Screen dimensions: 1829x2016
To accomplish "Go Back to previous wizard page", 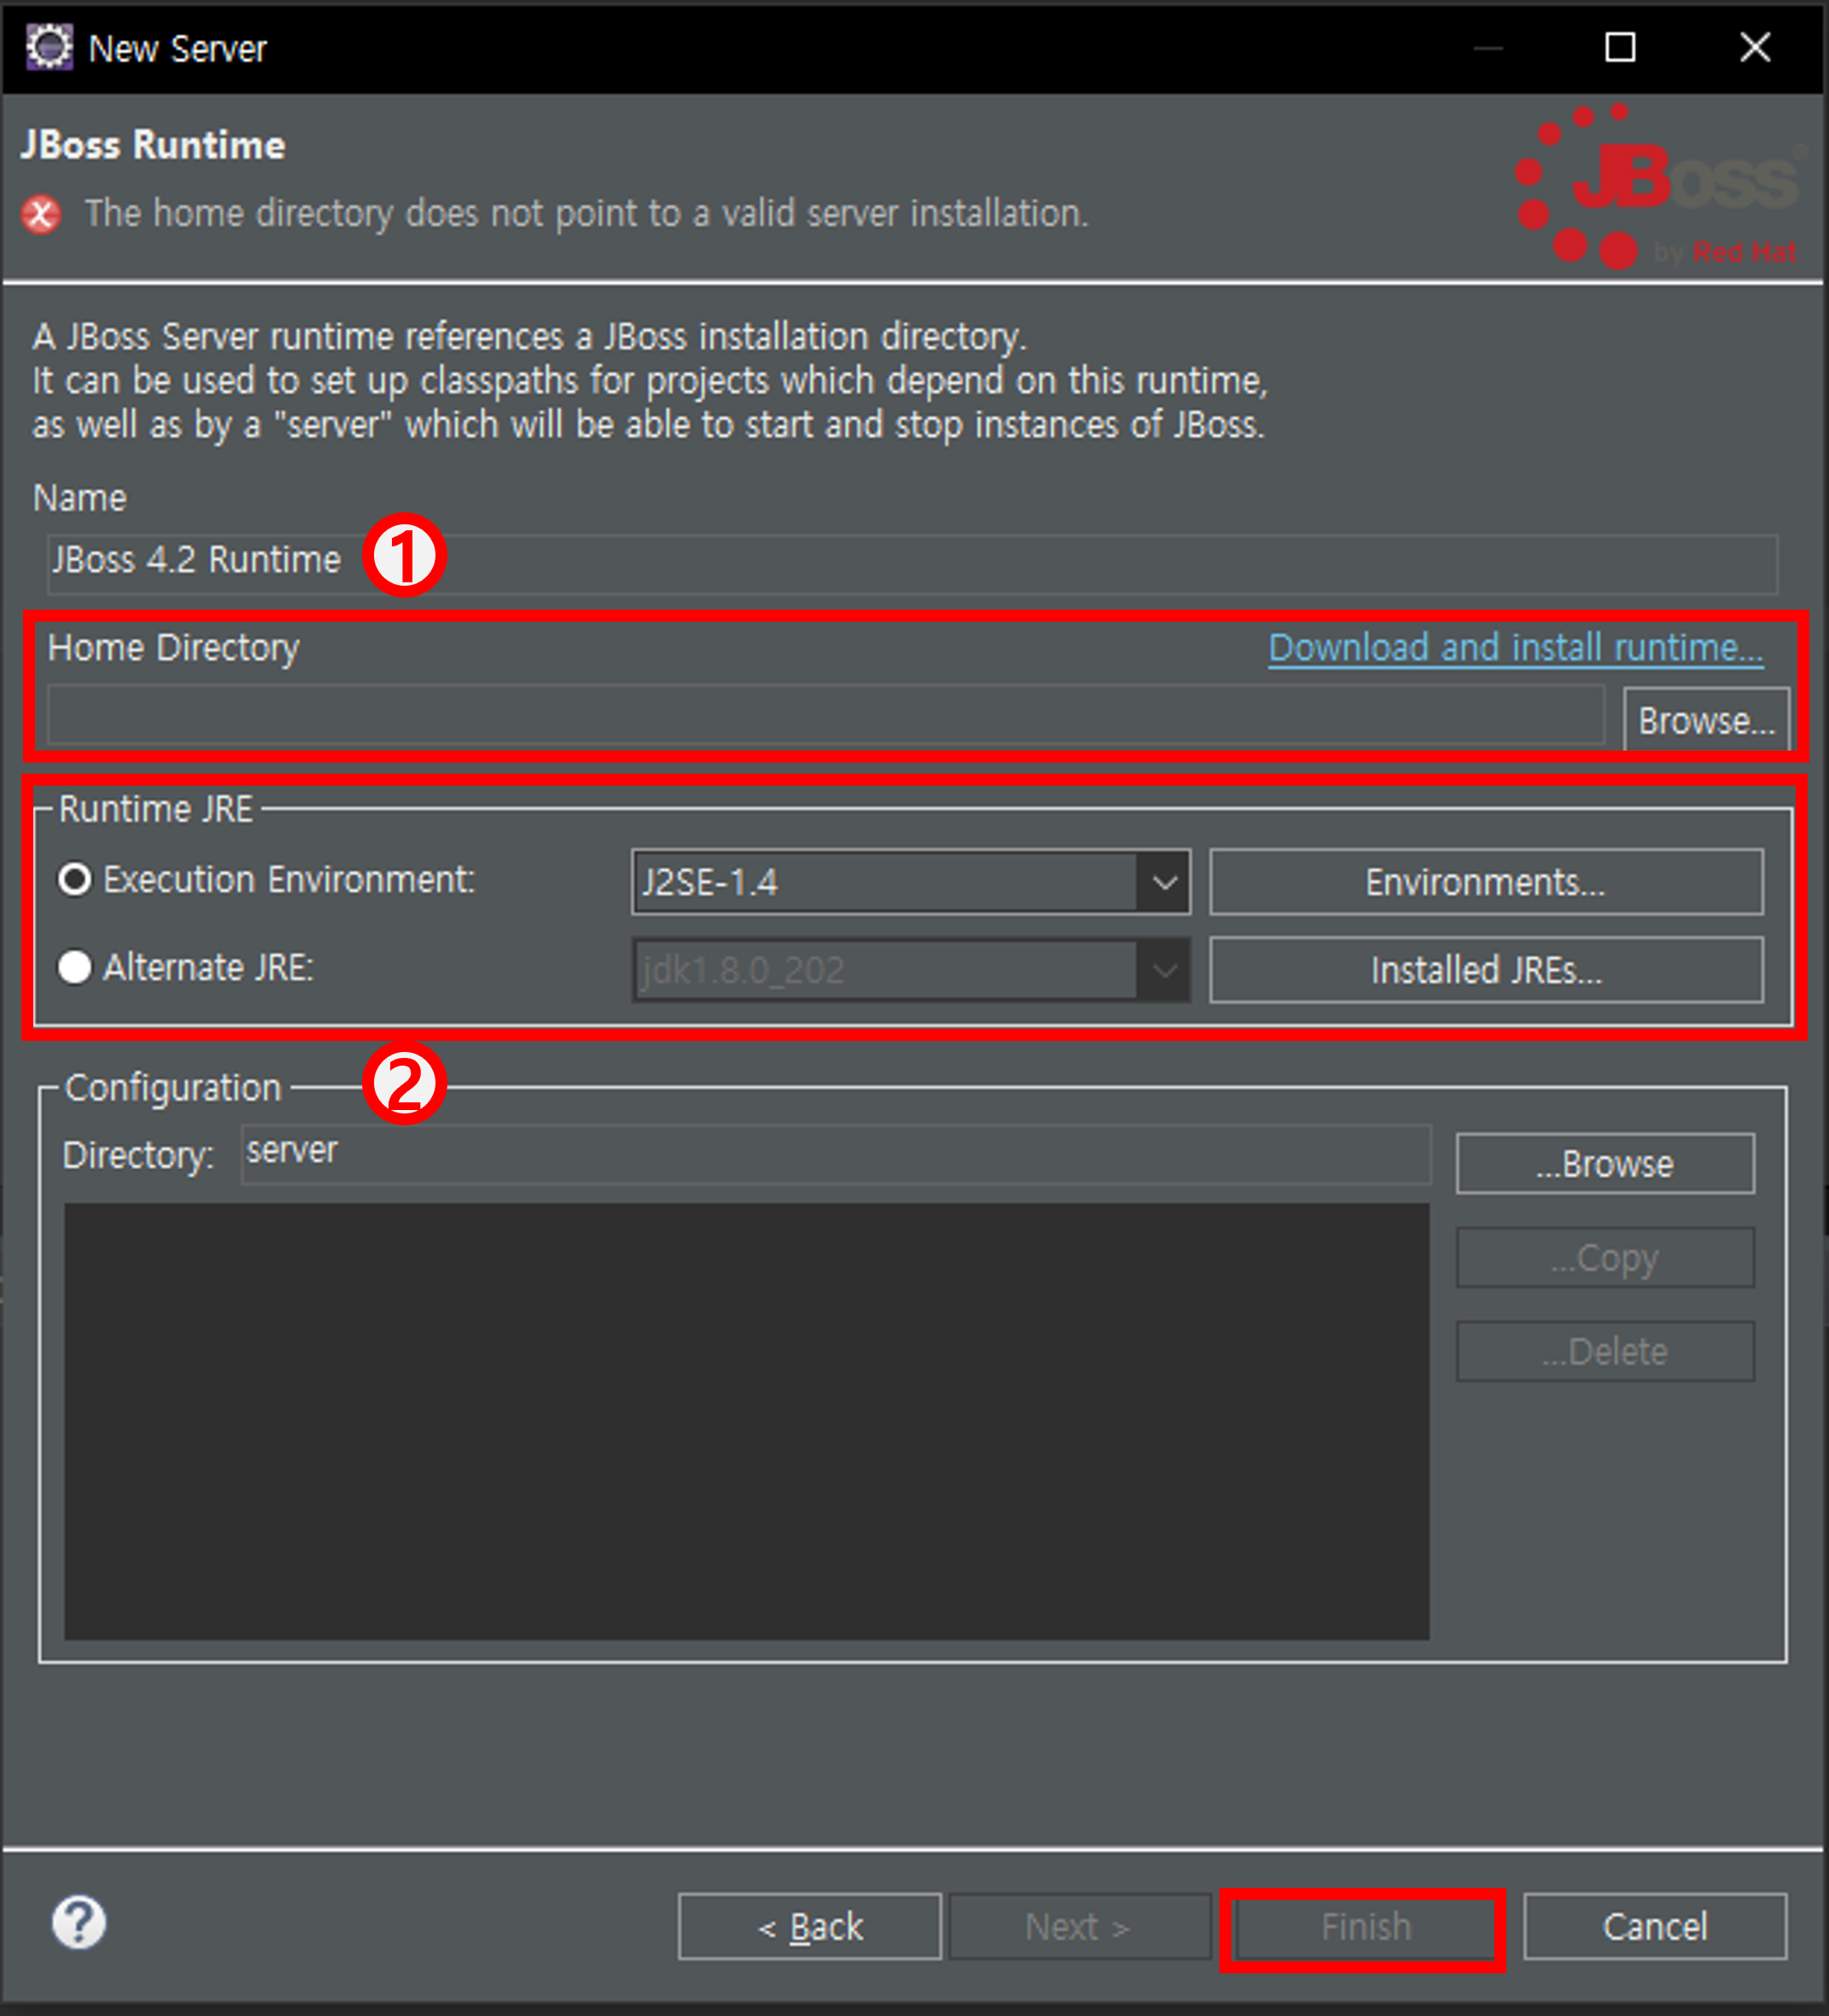I will pyautogui.click(x=809, y=1926).
